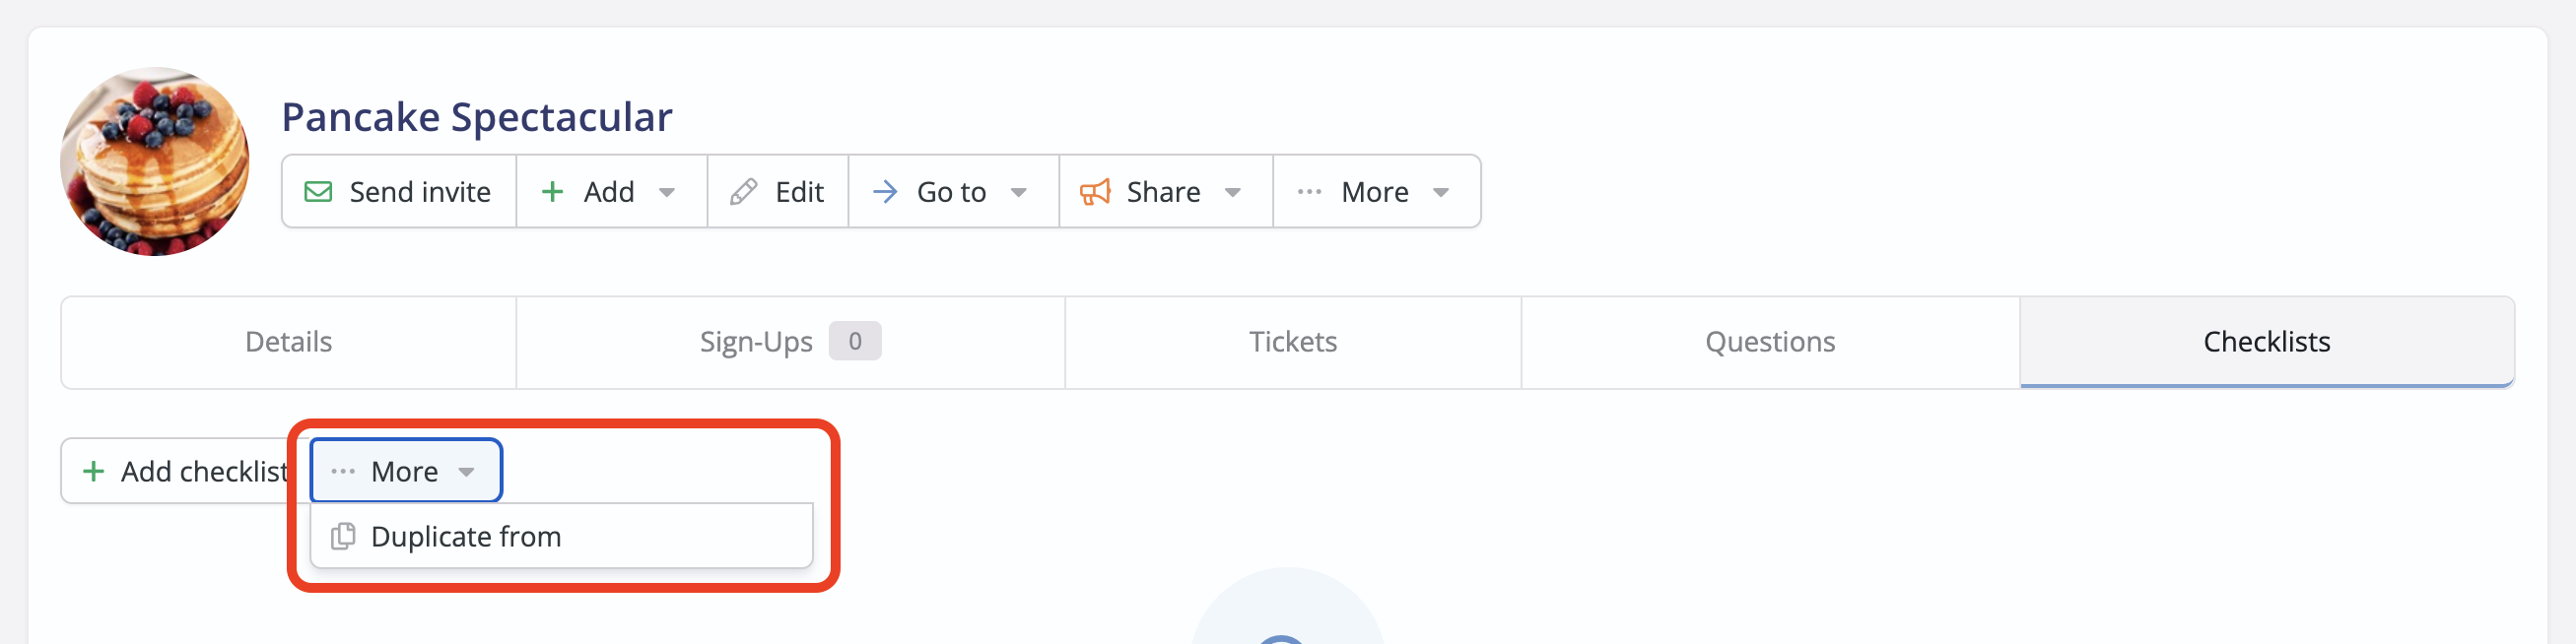The width and height of the screenshot is (2576, 644).
Task: Click the plus icon on Add checklist
Action: pyautogui.click(x=93, y=471)
